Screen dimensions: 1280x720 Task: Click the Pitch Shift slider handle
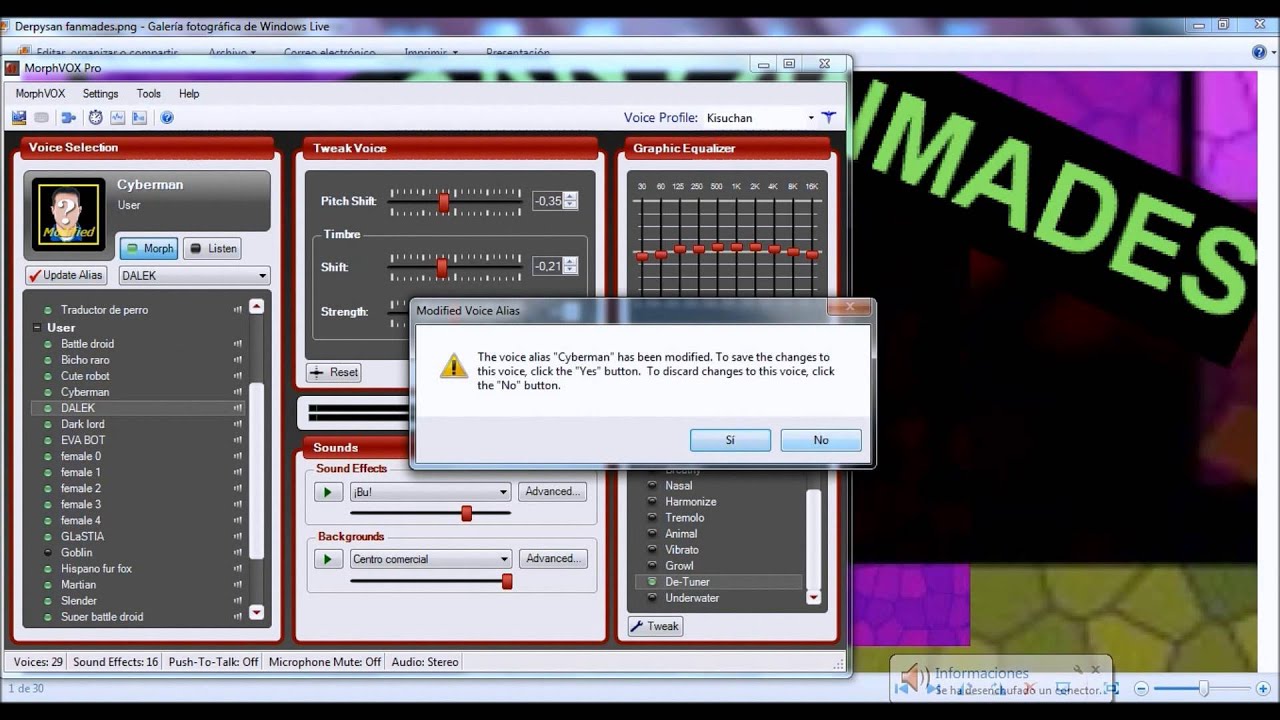coord(443,203)
